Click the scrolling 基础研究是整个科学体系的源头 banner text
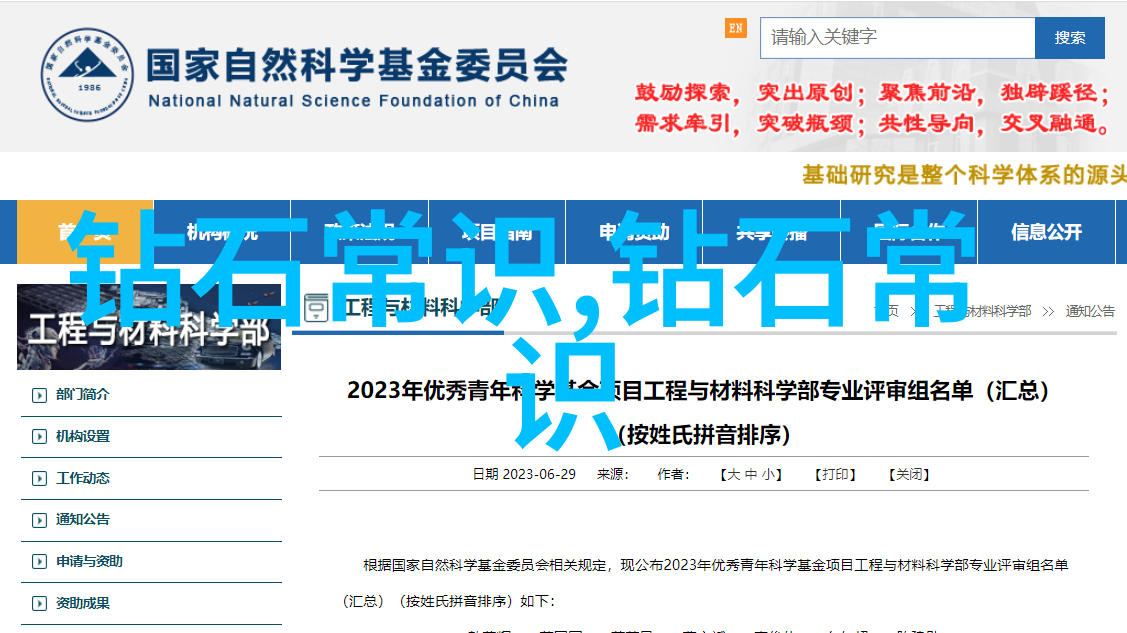 [964, 175]
